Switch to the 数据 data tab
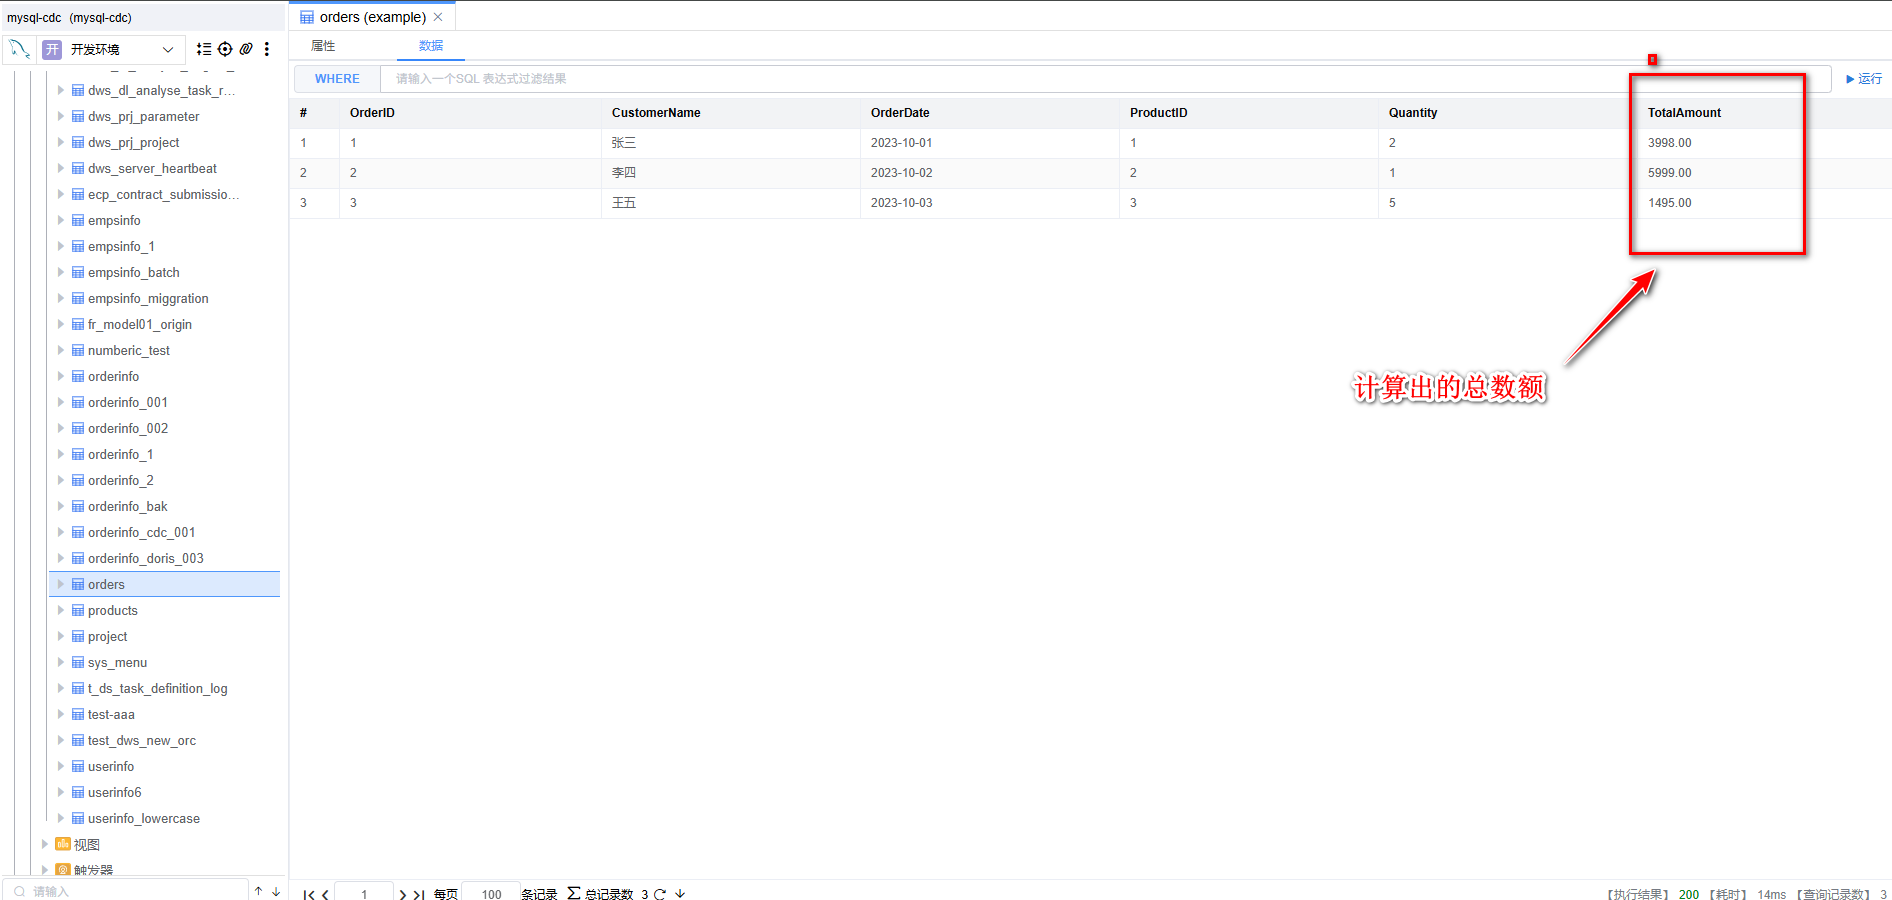 click(x=431, y=46)
